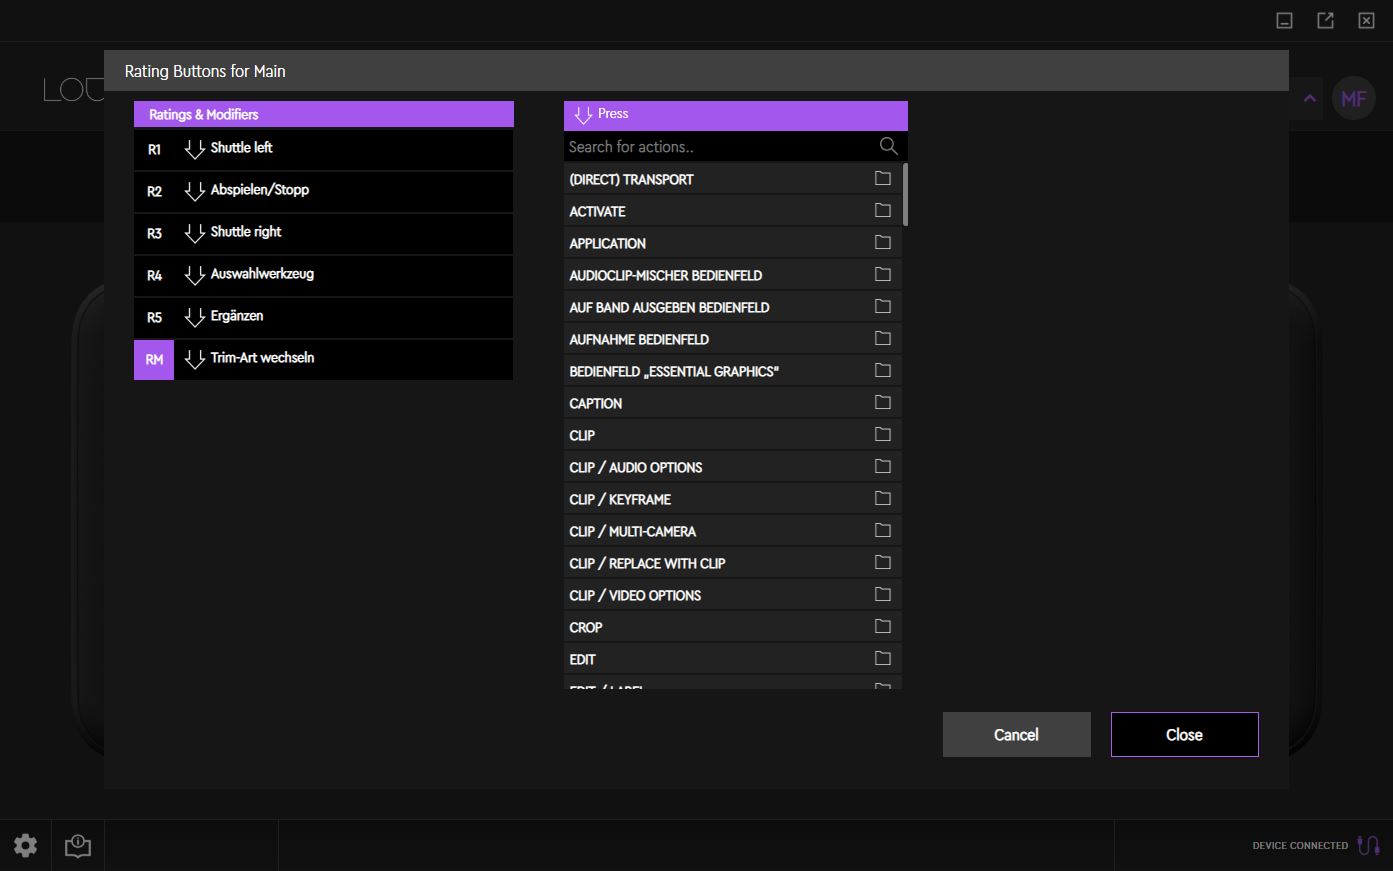Open the Ratings & Modifiers header

[323, 115]
